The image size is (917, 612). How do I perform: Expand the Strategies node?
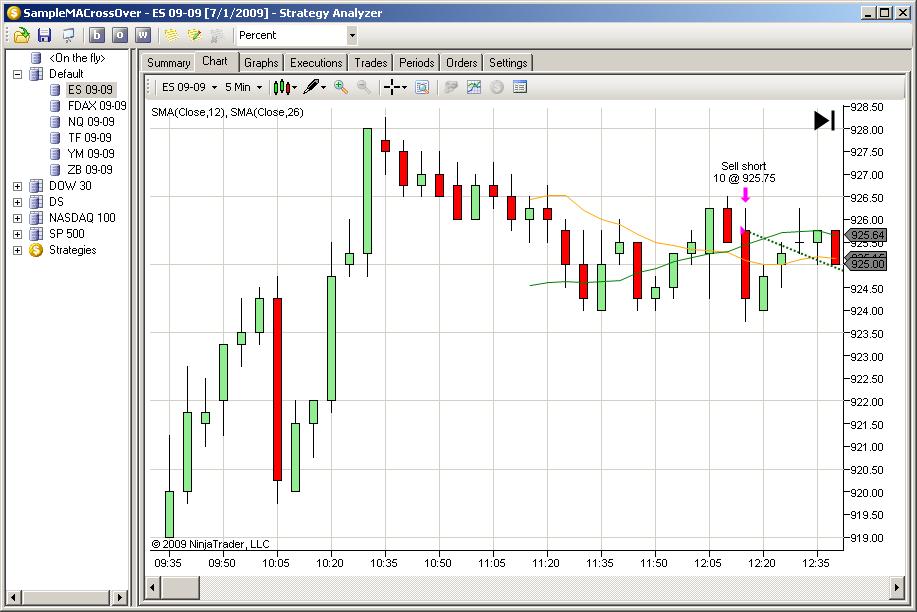18,250
